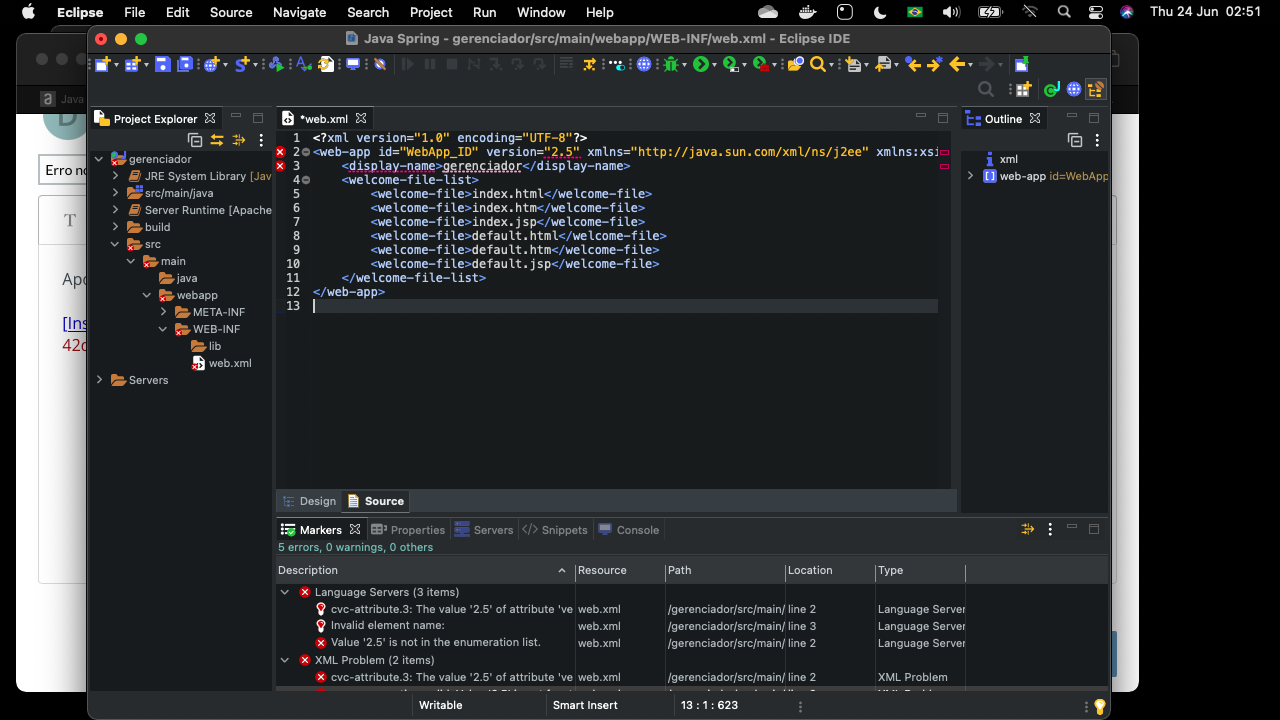Toggle folding for line 2 web-app
The width and height of the screenshot is (1280, 720).
(306, 152)
